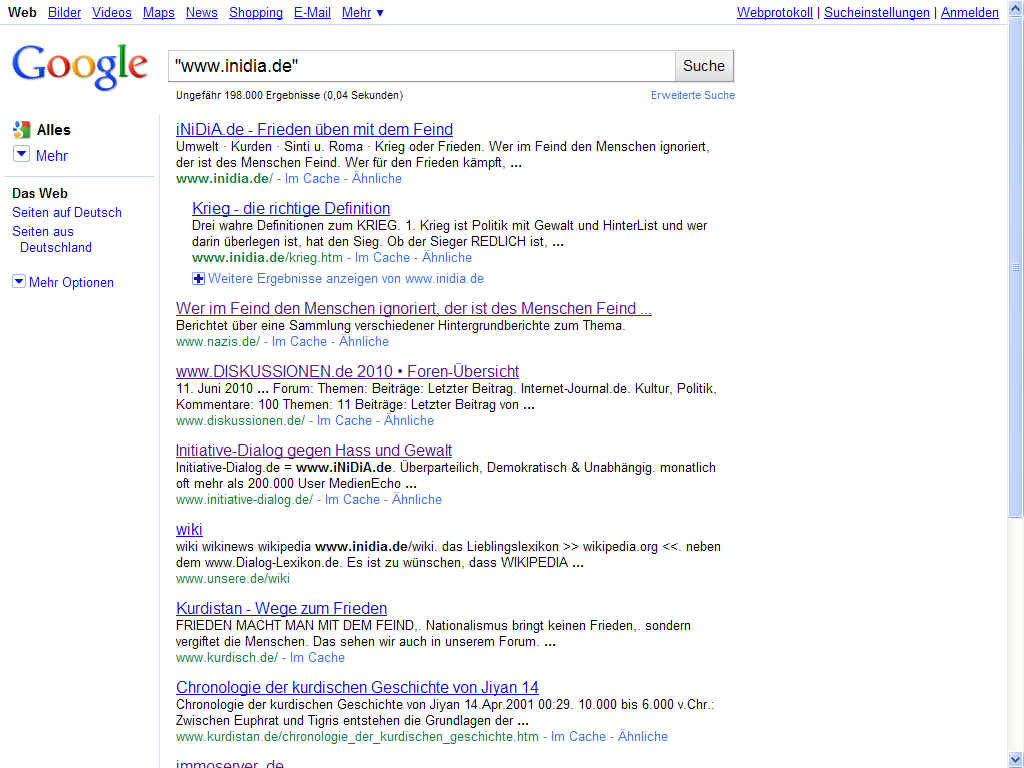This screenshot has width=1024, height=768.
Task: Open the wiki result link
Action: click(189, 530)
